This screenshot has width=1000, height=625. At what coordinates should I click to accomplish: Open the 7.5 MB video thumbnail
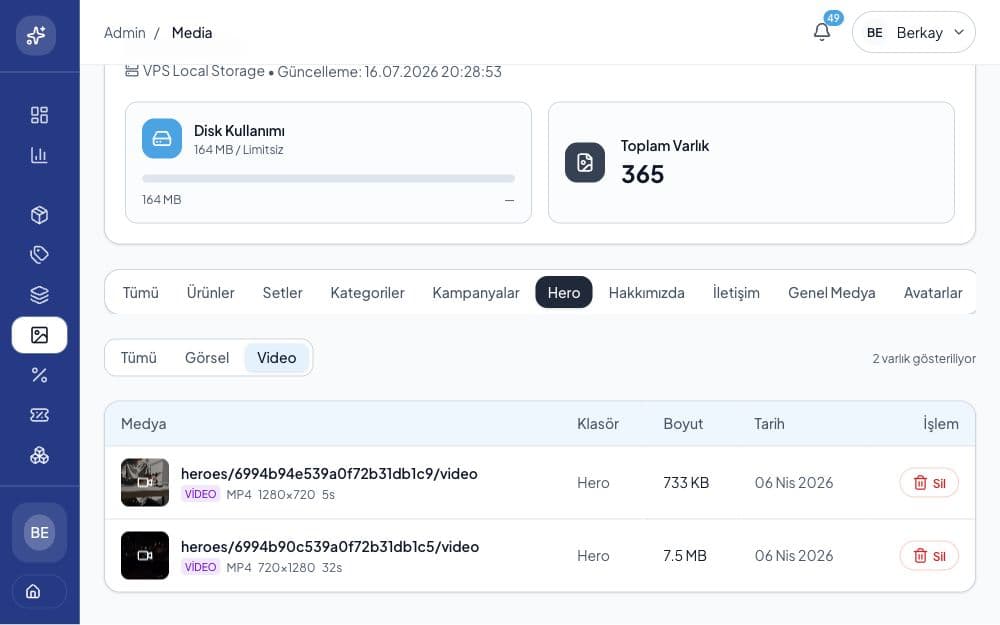click(145, 555)
